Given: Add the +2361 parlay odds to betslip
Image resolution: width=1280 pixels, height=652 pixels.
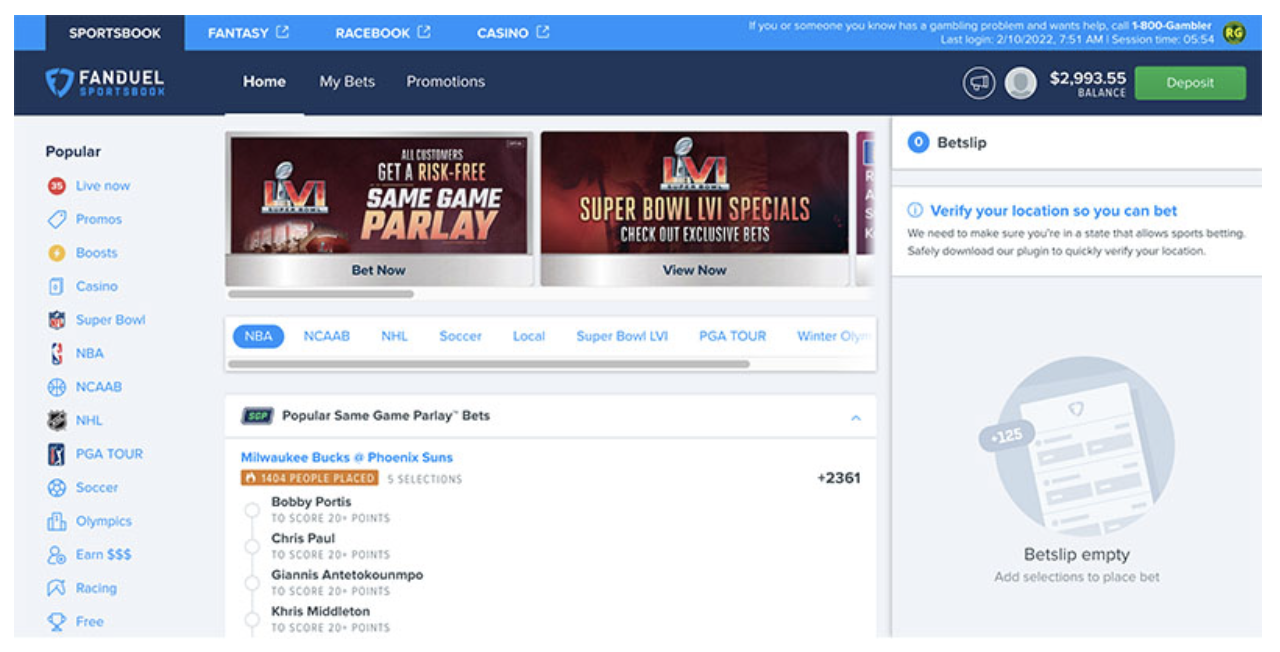Looking at the screenshot, I should pos(839,478).
